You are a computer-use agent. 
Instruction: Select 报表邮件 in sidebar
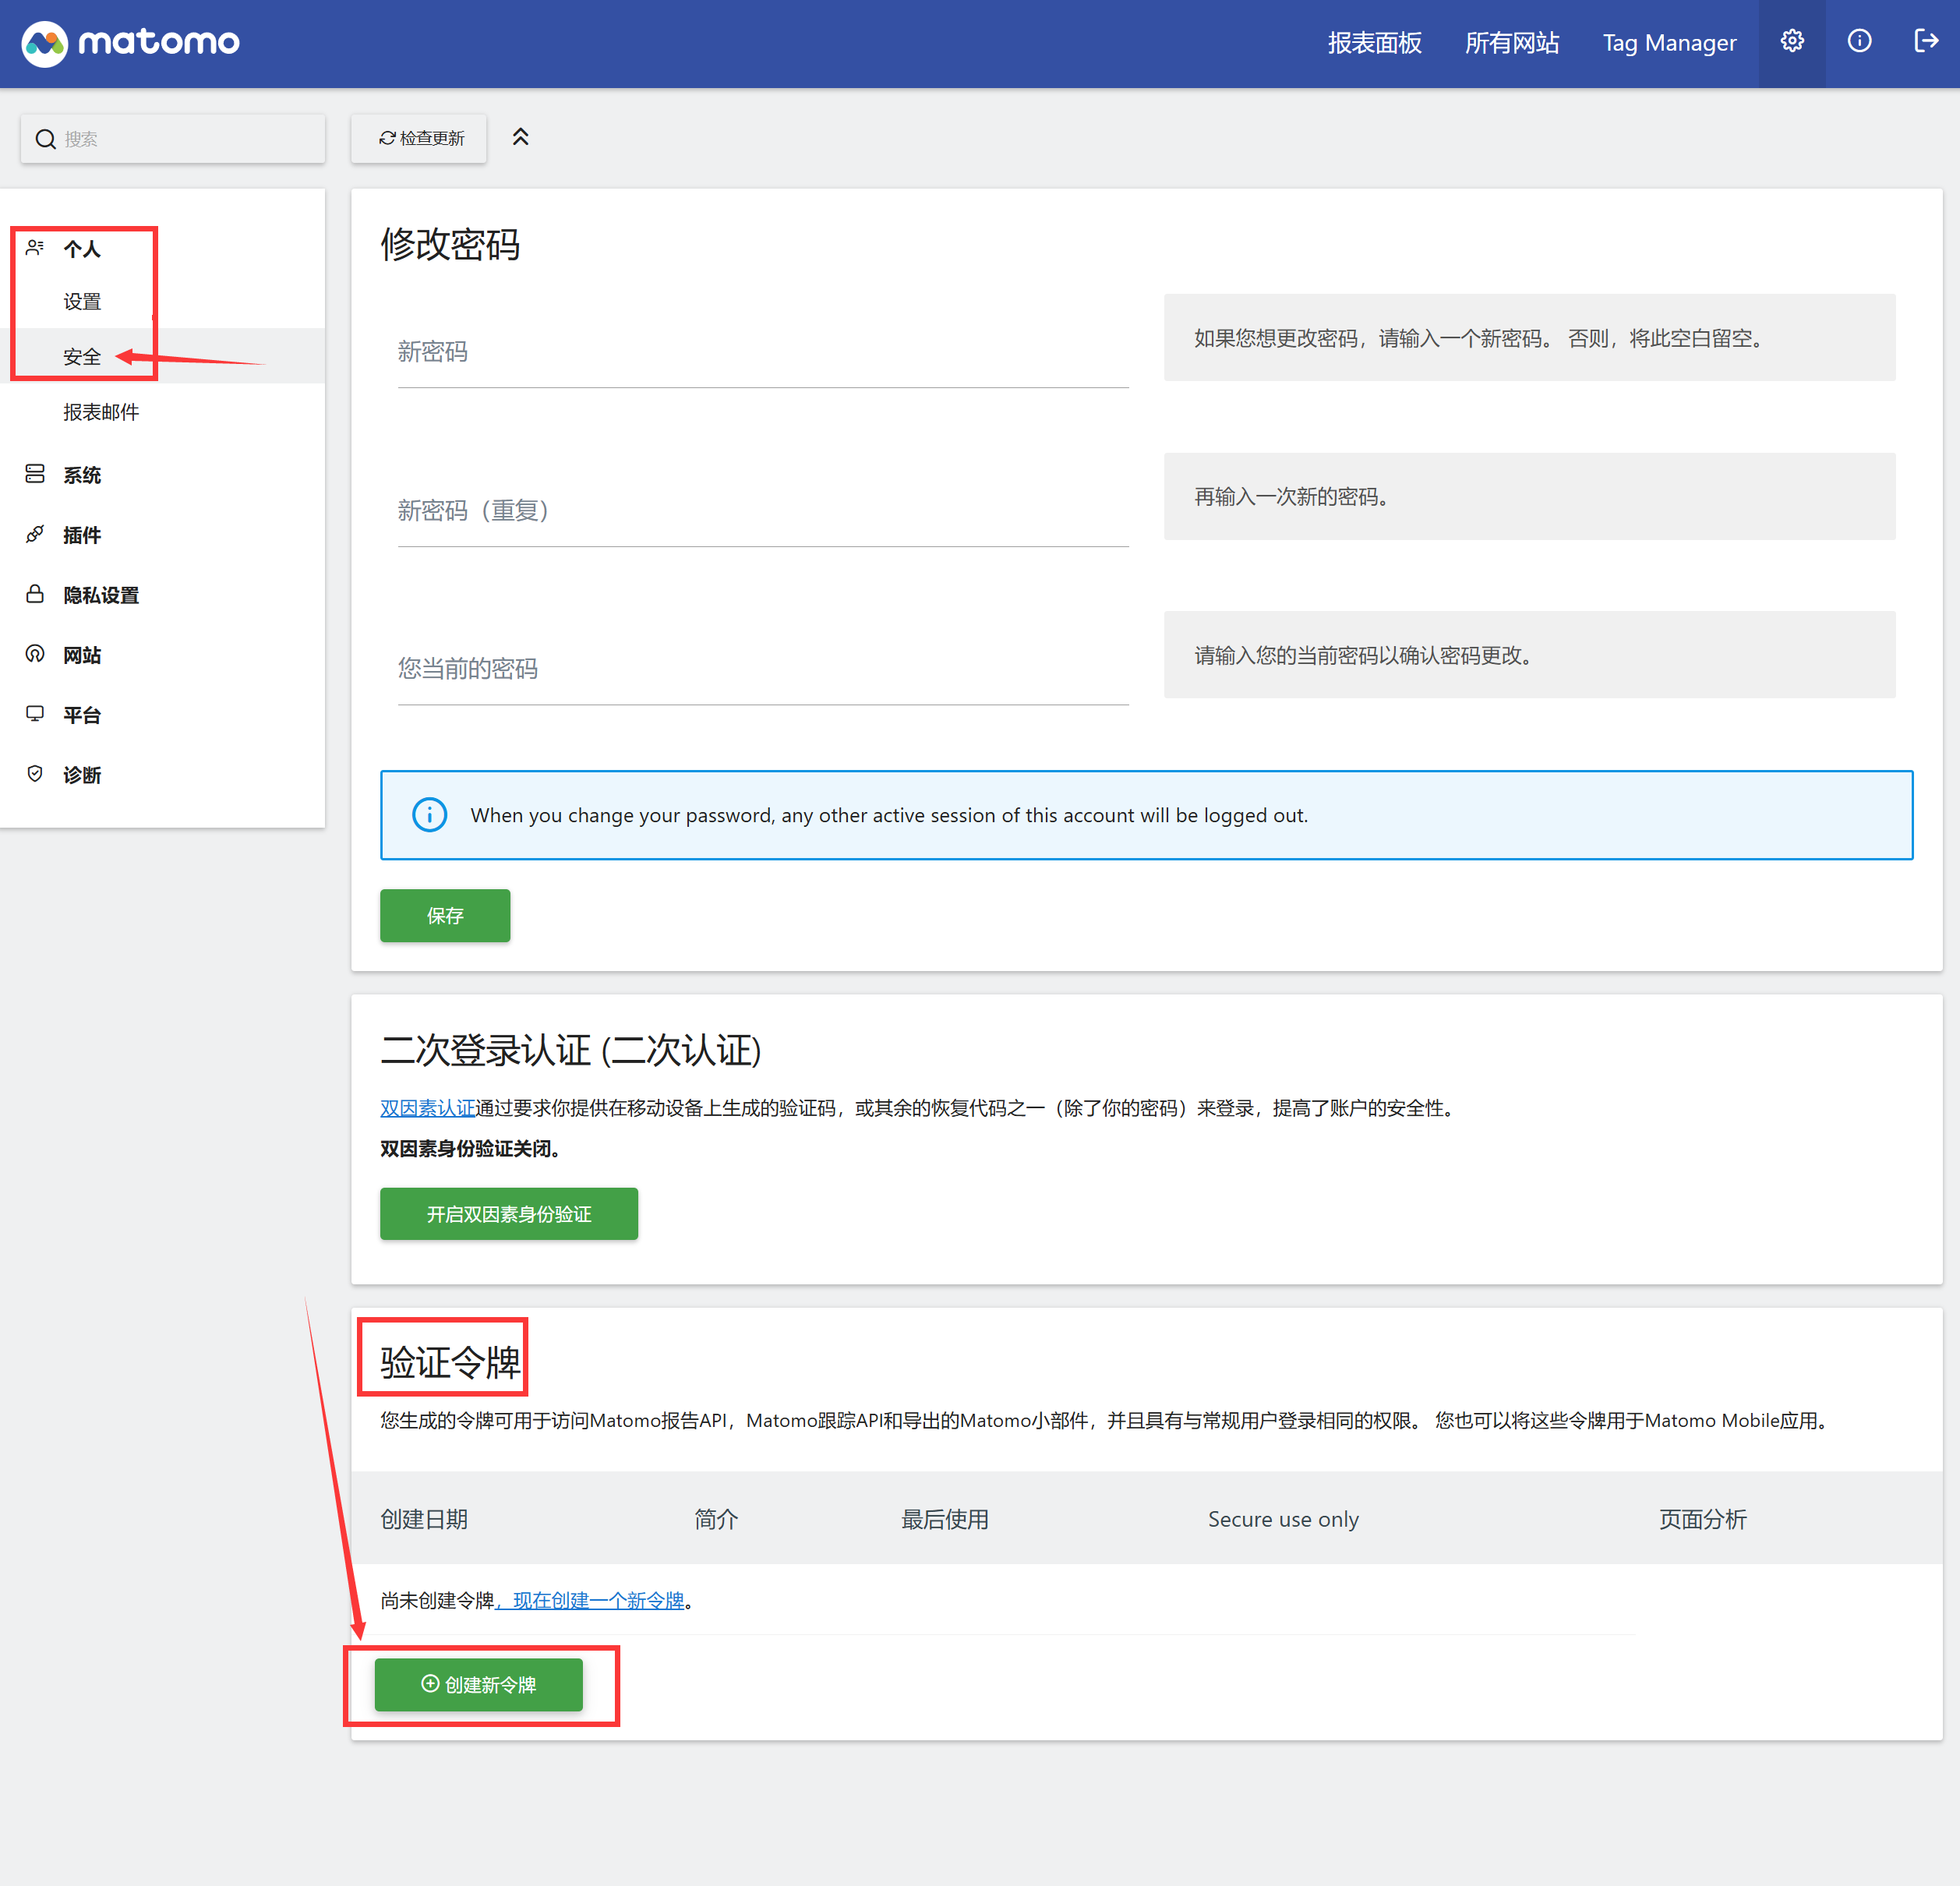(x=101, y=412)
